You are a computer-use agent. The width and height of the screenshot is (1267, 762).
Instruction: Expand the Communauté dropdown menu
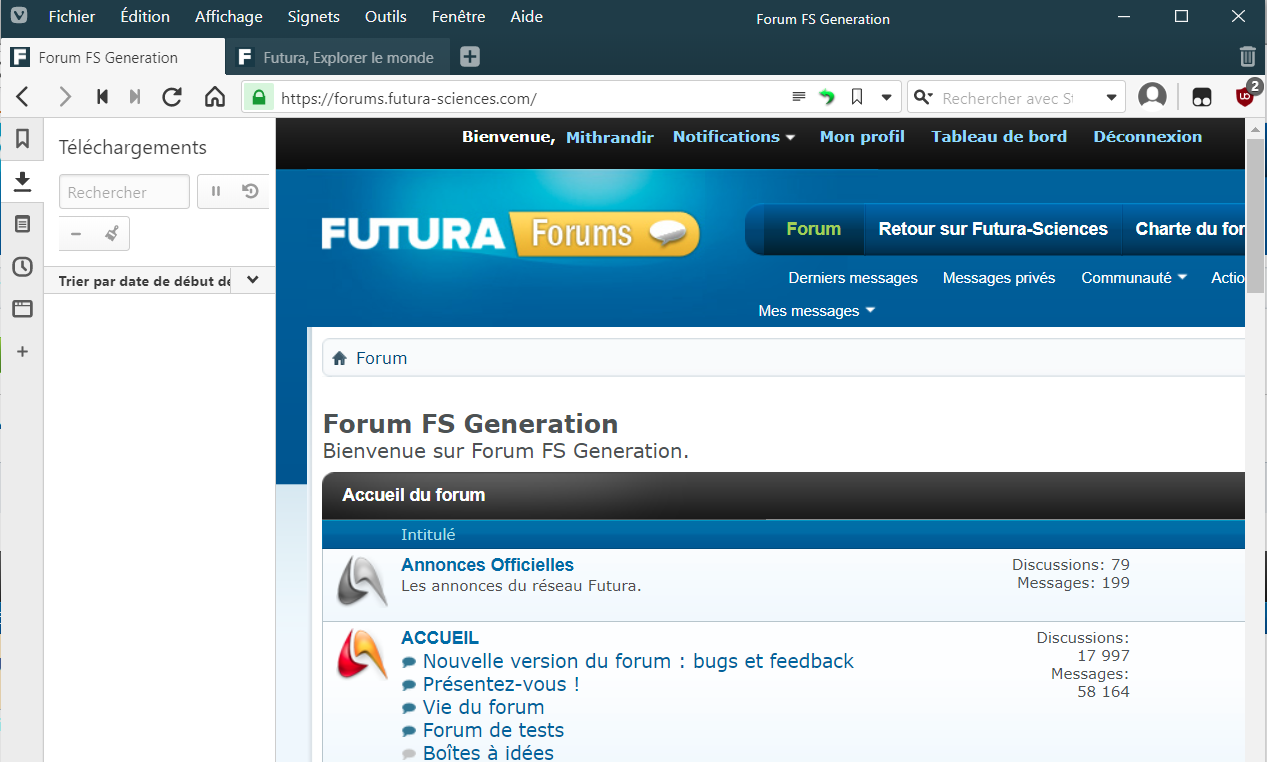(x=1134, y=278)
